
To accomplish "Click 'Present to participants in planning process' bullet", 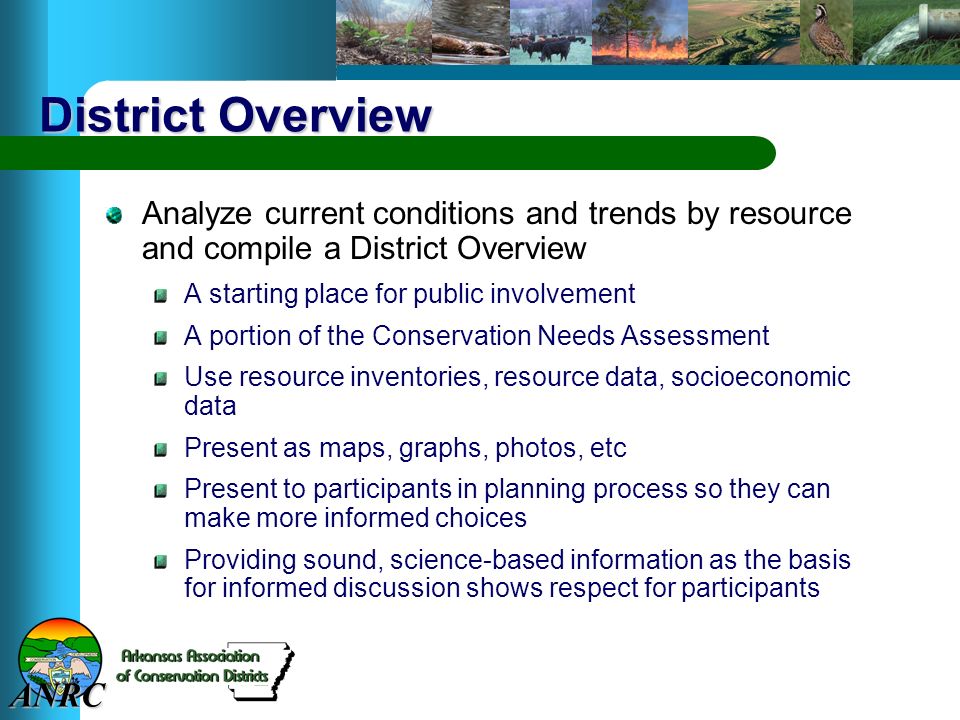I will [507, 503].
